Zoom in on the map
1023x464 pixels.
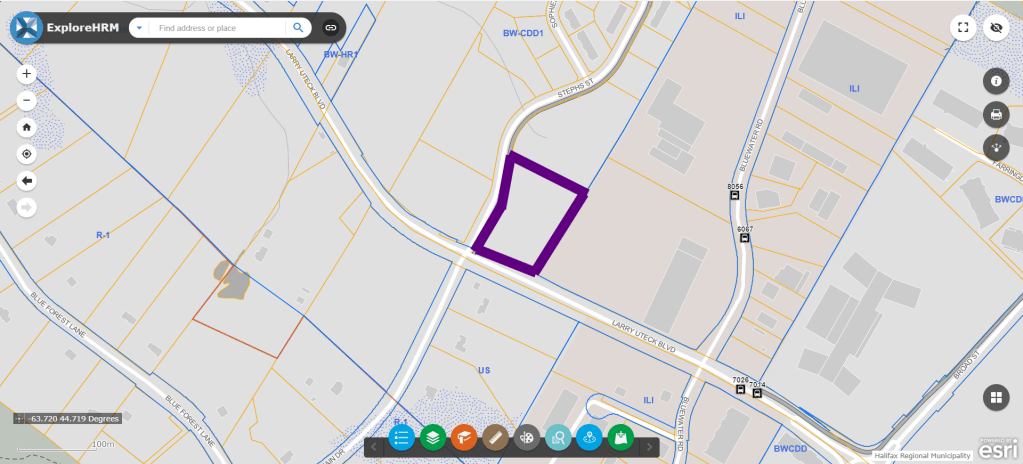[27, 74]
